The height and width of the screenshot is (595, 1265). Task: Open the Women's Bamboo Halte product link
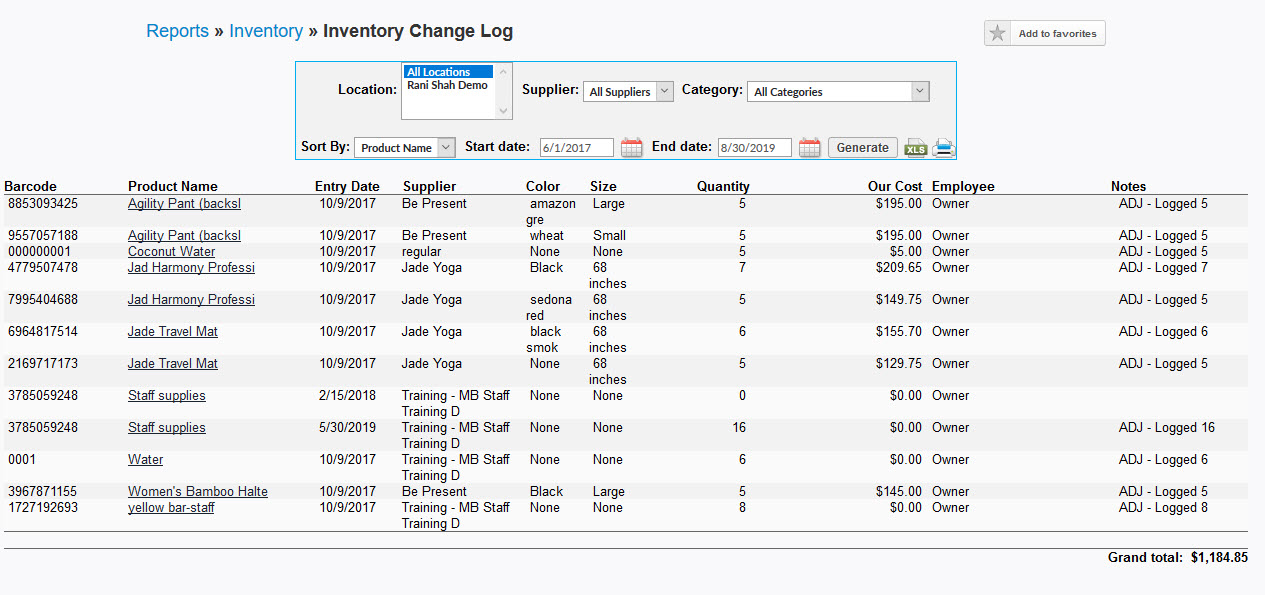pyautogui.click(x=197, y=491)
